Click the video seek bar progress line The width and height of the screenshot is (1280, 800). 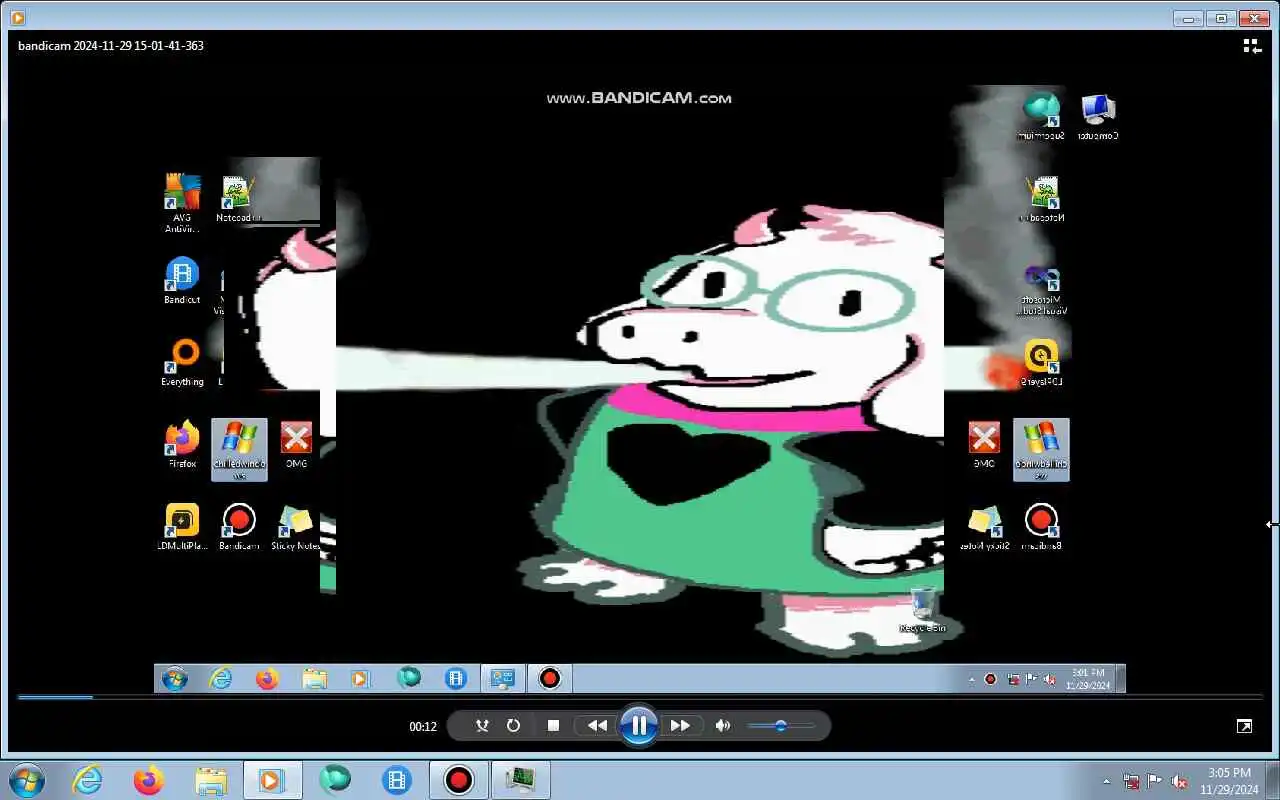pos(640,697)
